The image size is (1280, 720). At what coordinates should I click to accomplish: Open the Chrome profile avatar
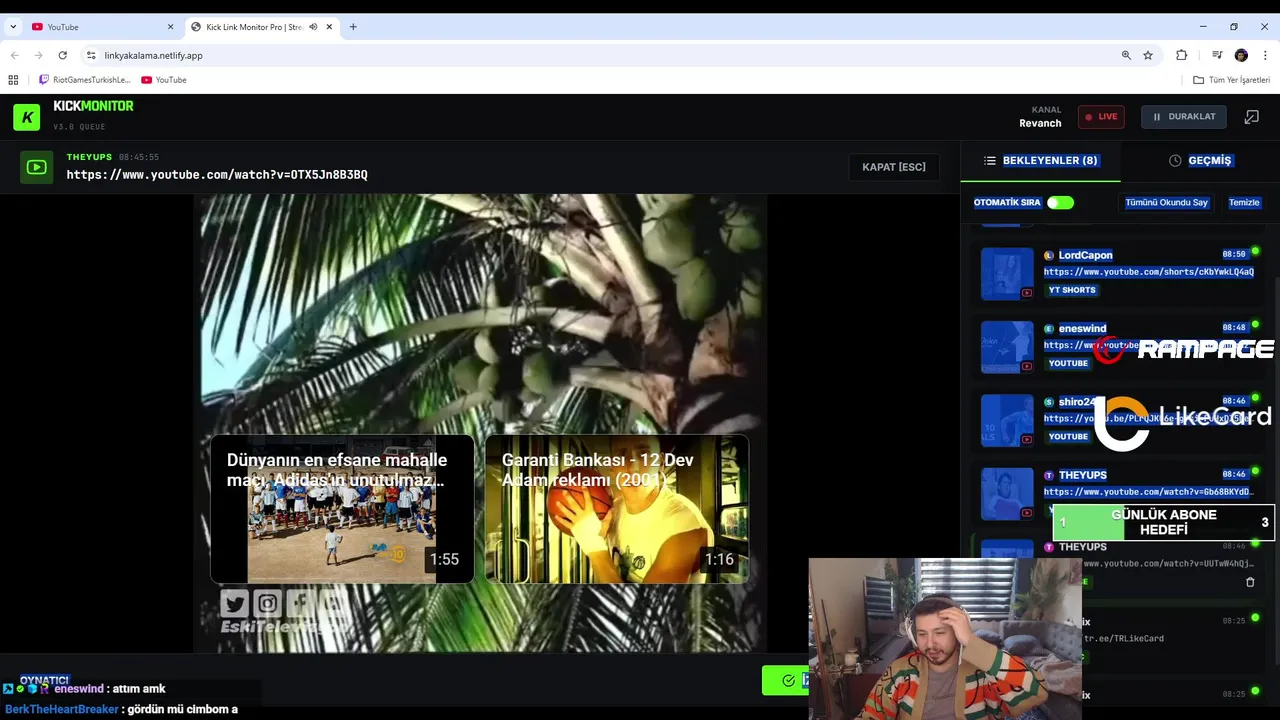click(1241, 55)
